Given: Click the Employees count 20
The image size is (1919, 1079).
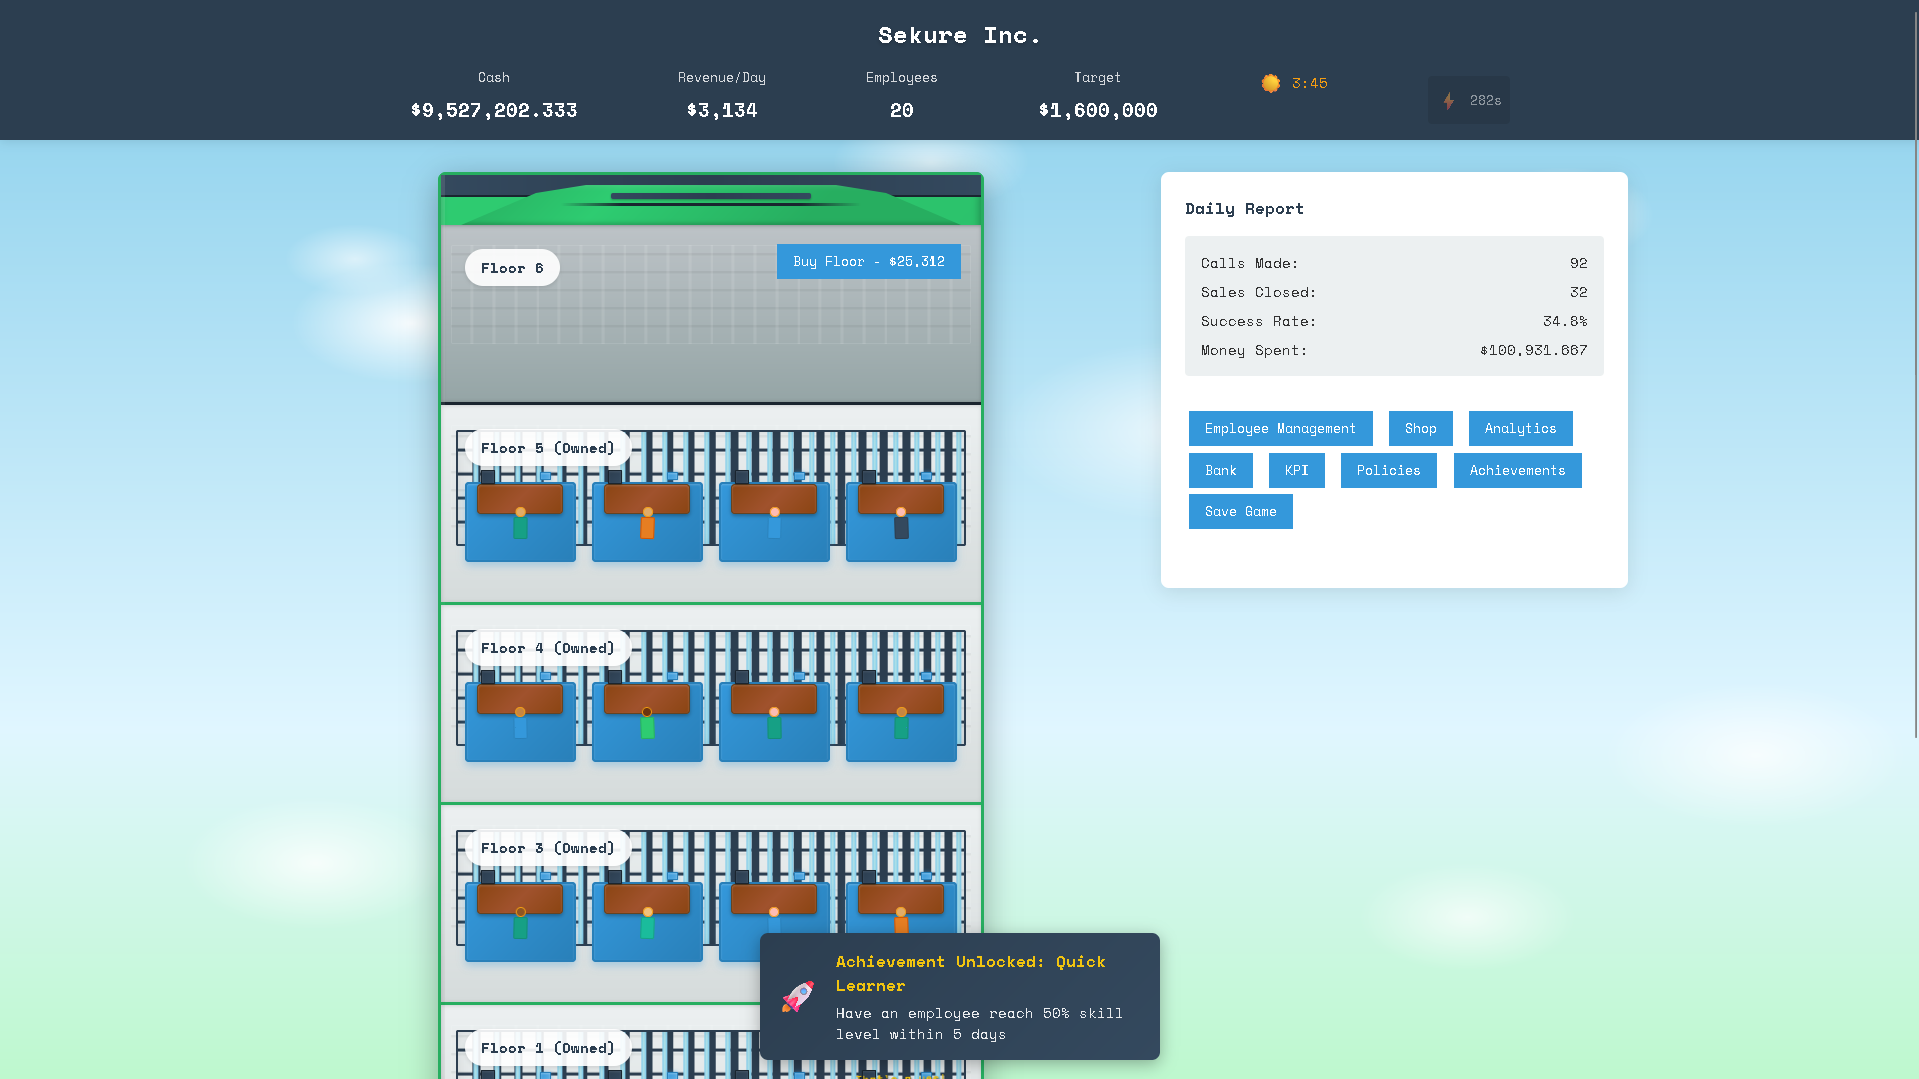Looking at the screenshot, I should coord(901,110).
